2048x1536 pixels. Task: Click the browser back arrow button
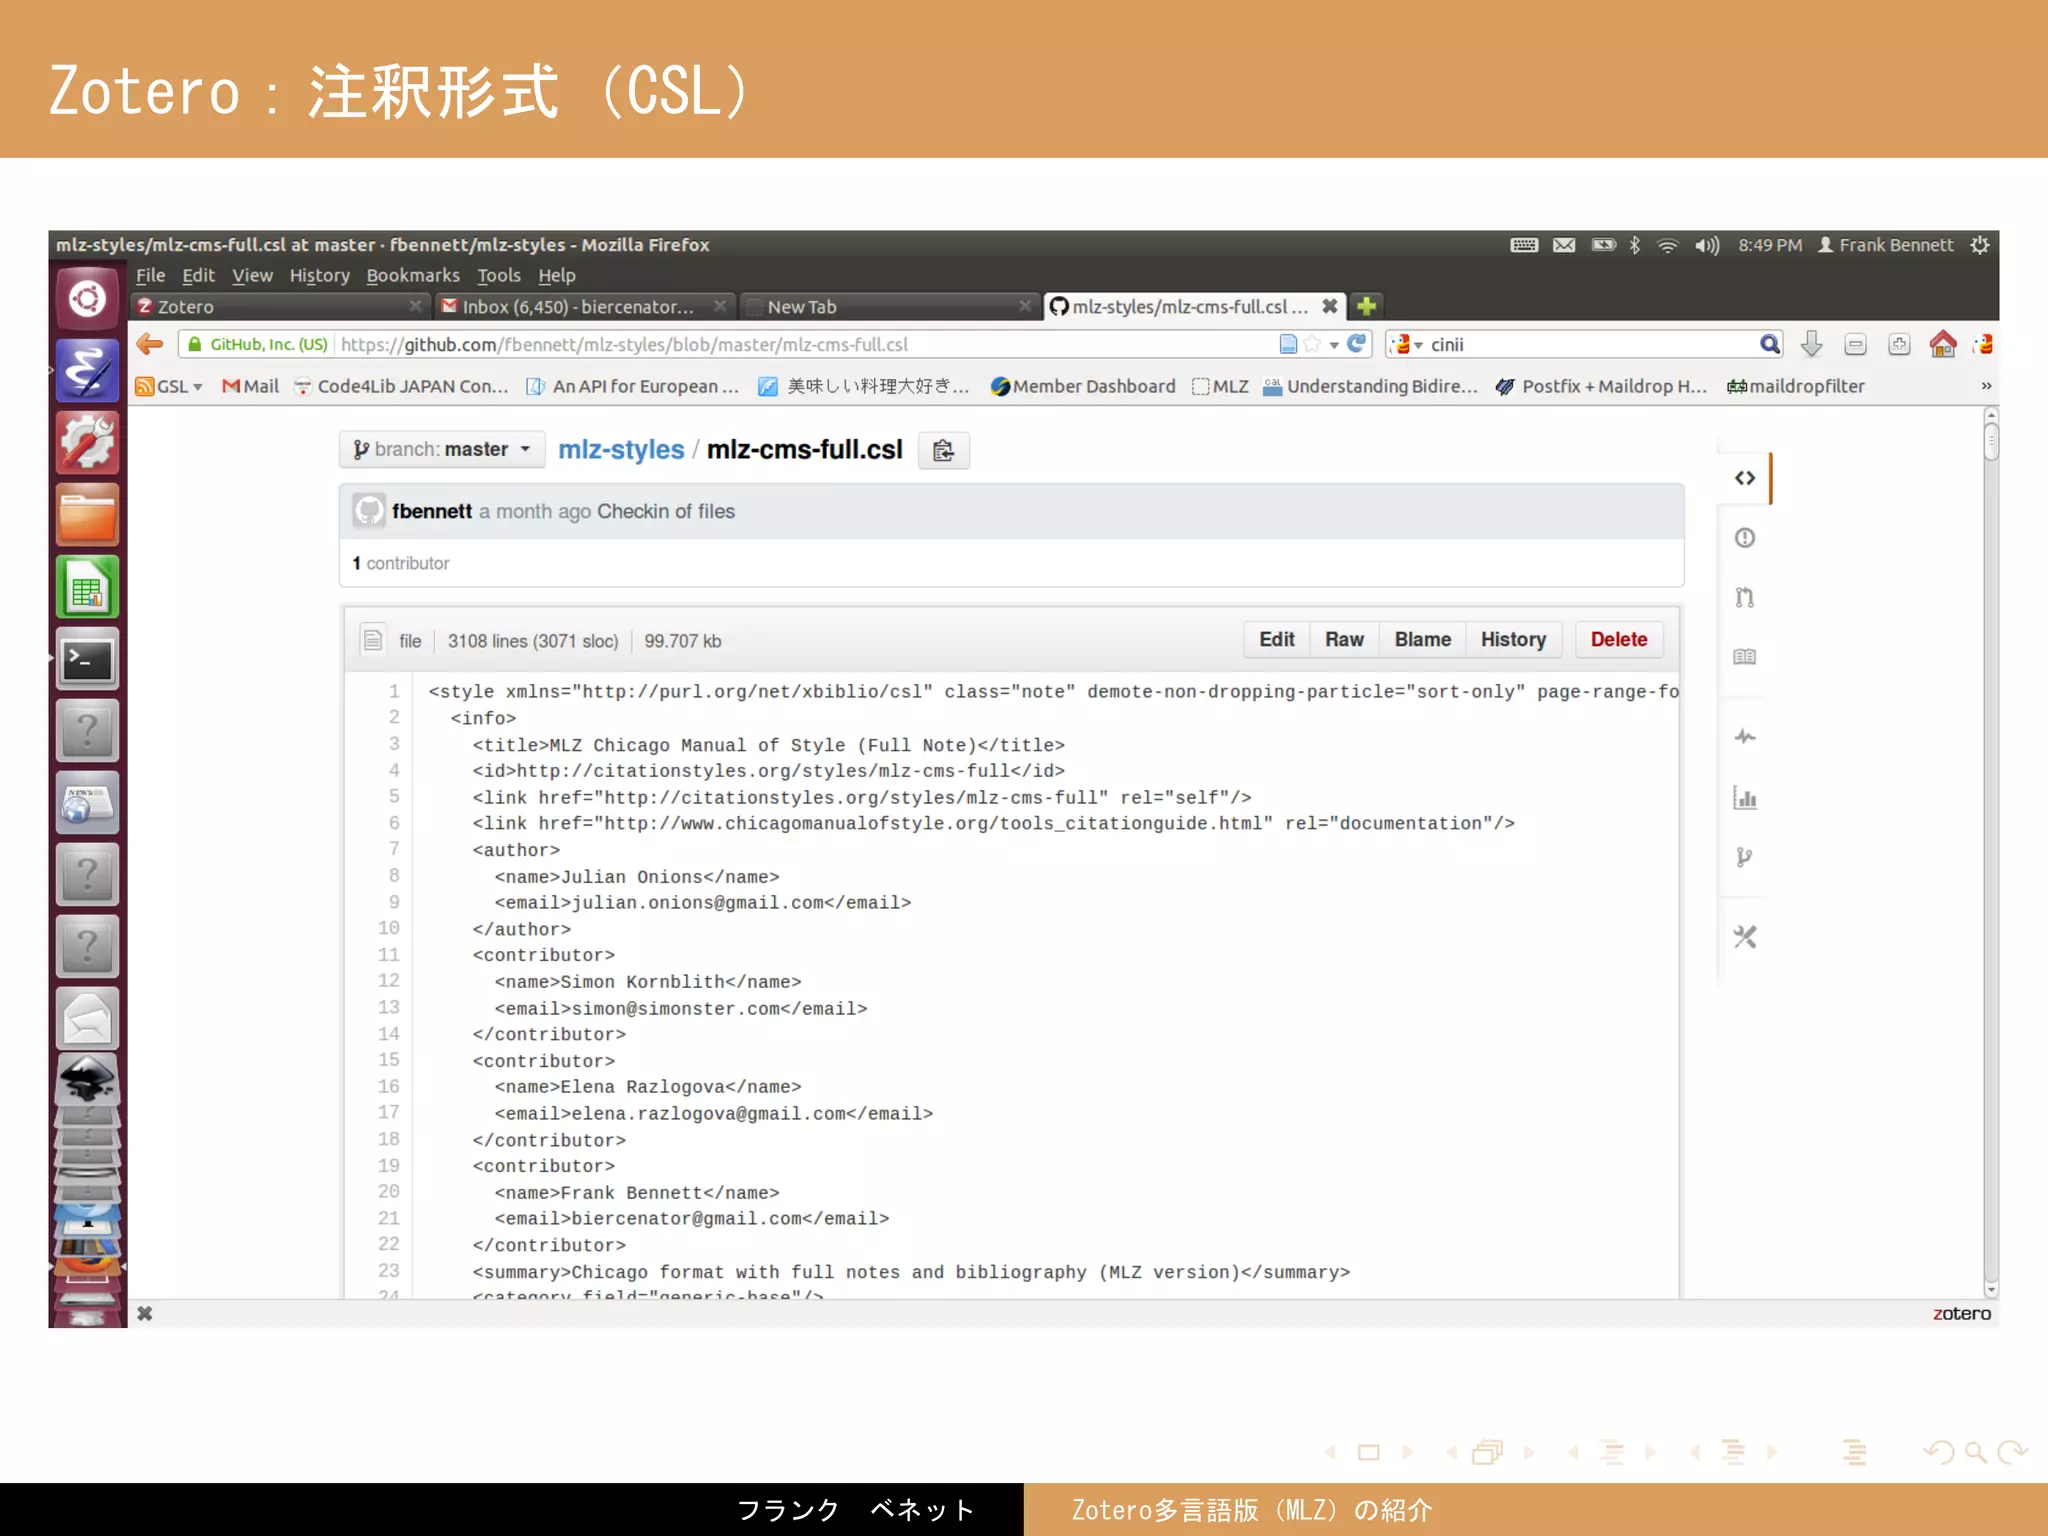pos(150,344)
